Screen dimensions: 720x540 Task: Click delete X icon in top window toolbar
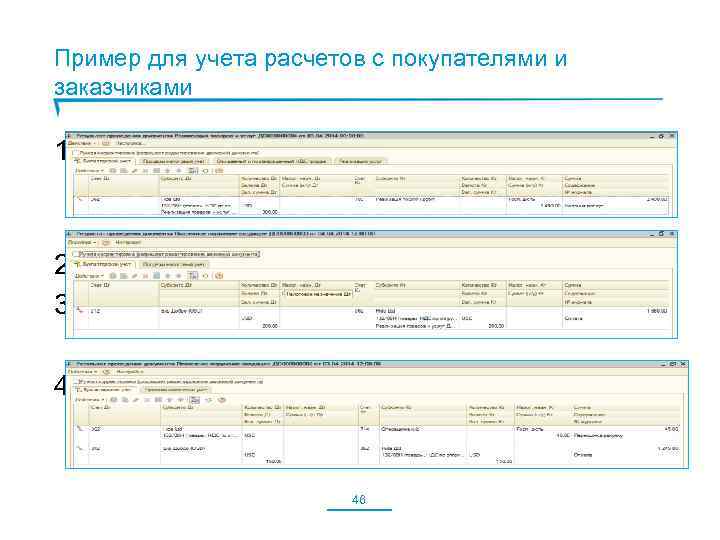(145, 171)
